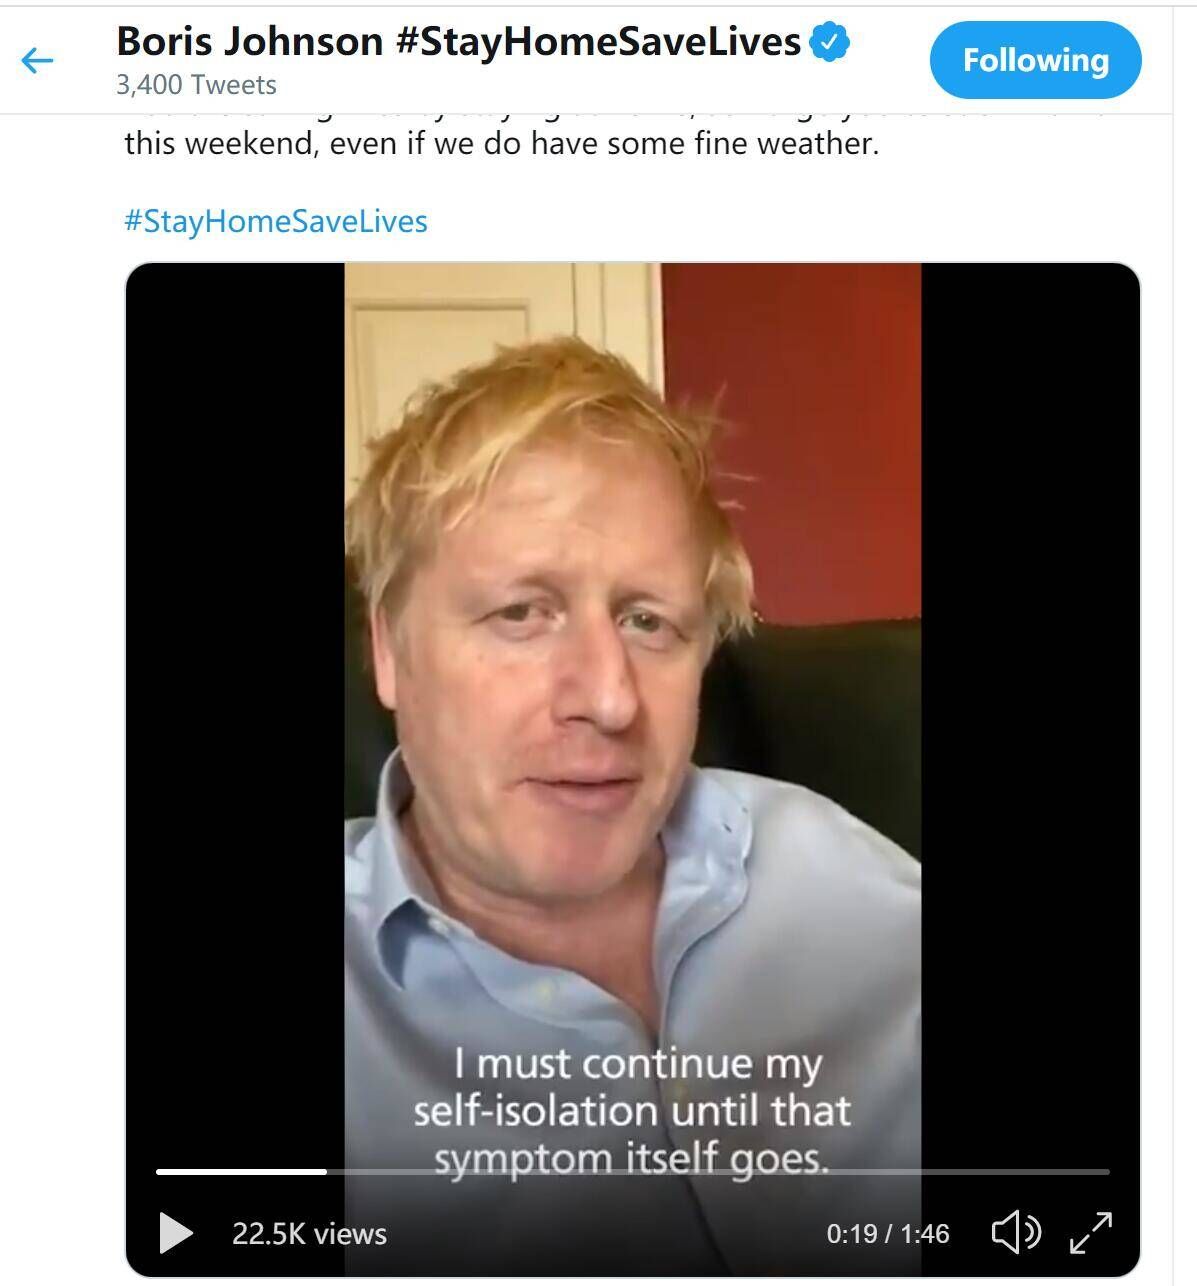Click the played portion of the video progress bar
Screen dimensions: 1197x1286
240,1171
